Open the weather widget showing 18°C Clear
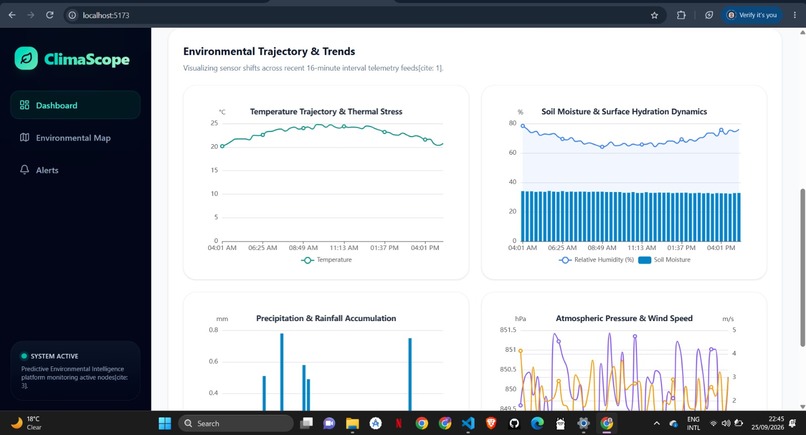Screen dimensions: 806x435 [27, 423]
